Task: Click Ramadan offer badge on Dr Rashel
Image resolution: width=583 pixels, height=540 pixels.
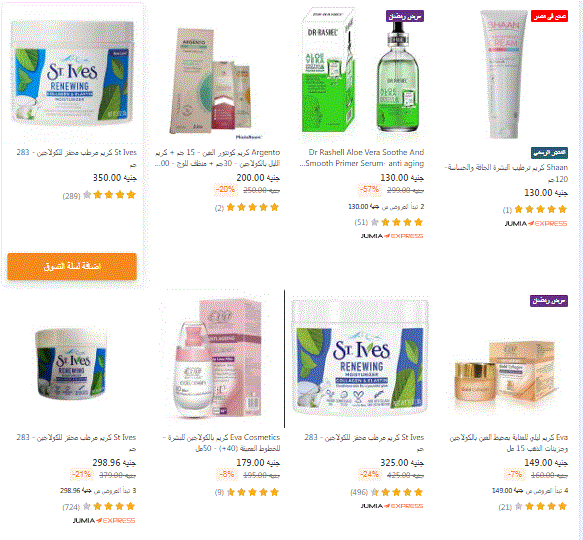Action: (405, 16)
